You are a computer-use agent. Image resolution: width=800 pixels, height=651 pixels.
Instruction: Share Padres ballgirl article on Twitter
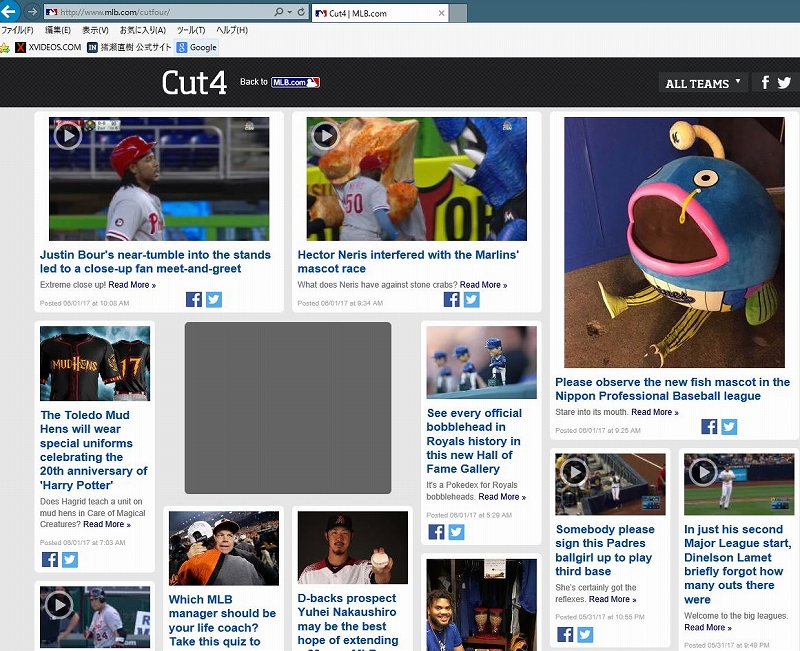click(x=585, y=634)
